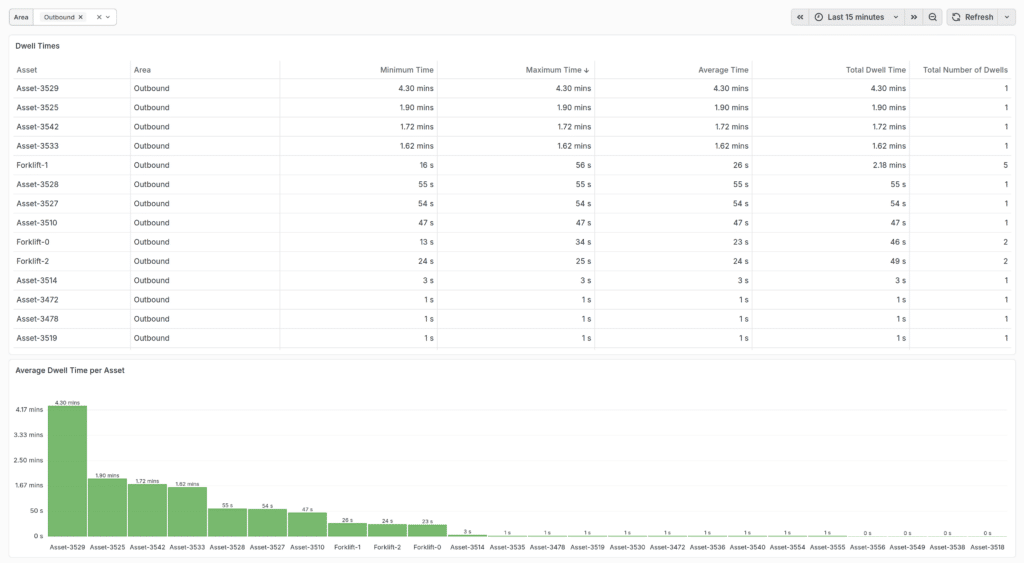Click Forklift-0 minimum time 13 s
This screenshot has width=1024, height=563.
tap(426, 242)
